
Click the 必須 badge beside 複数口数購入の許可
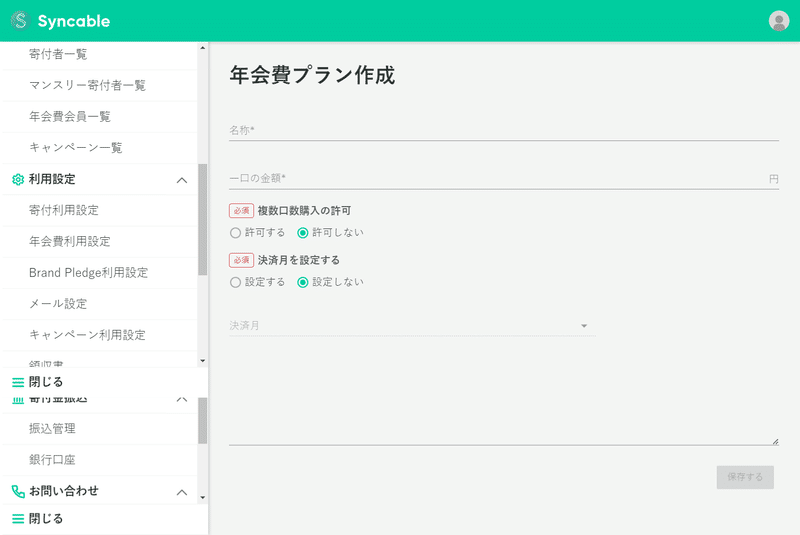241,211
